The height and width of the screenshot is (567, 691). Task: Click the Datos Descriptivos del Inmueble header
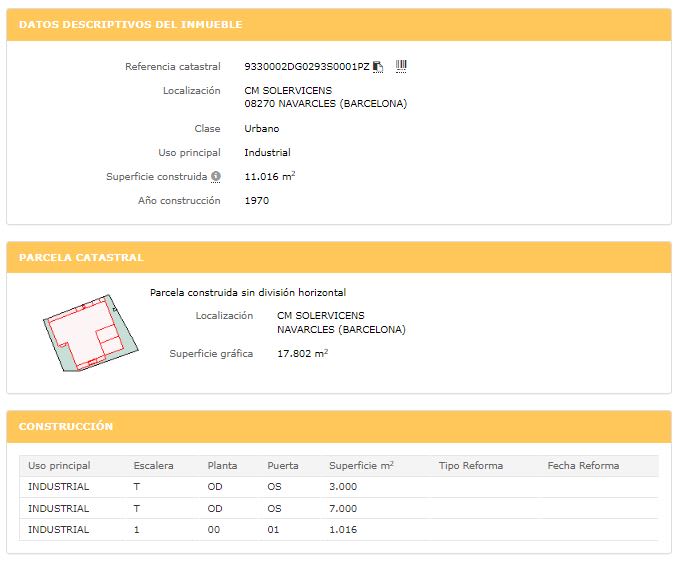click(131, 24)
